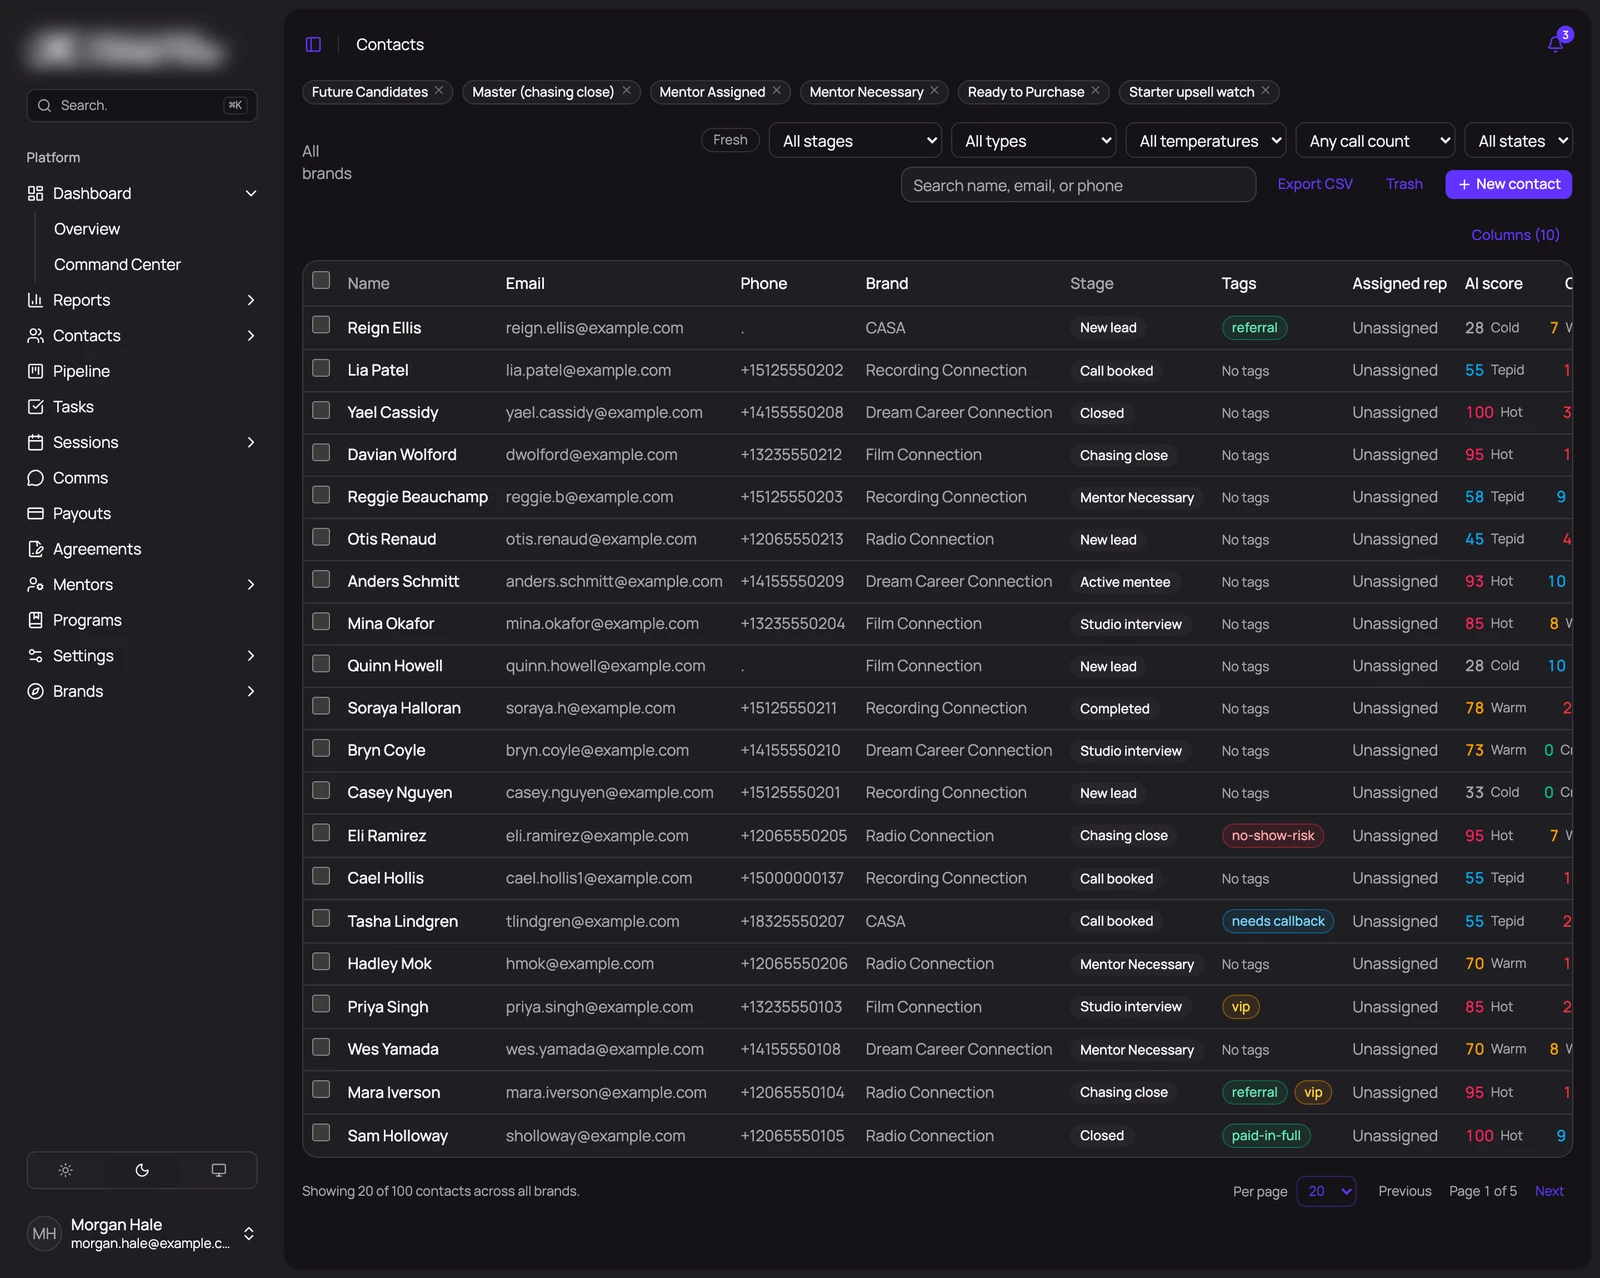The height and width of the screenshot is (1278, 1600).
Task: Go to Payouts in the sidebar
Action: [x=82, y=513]
